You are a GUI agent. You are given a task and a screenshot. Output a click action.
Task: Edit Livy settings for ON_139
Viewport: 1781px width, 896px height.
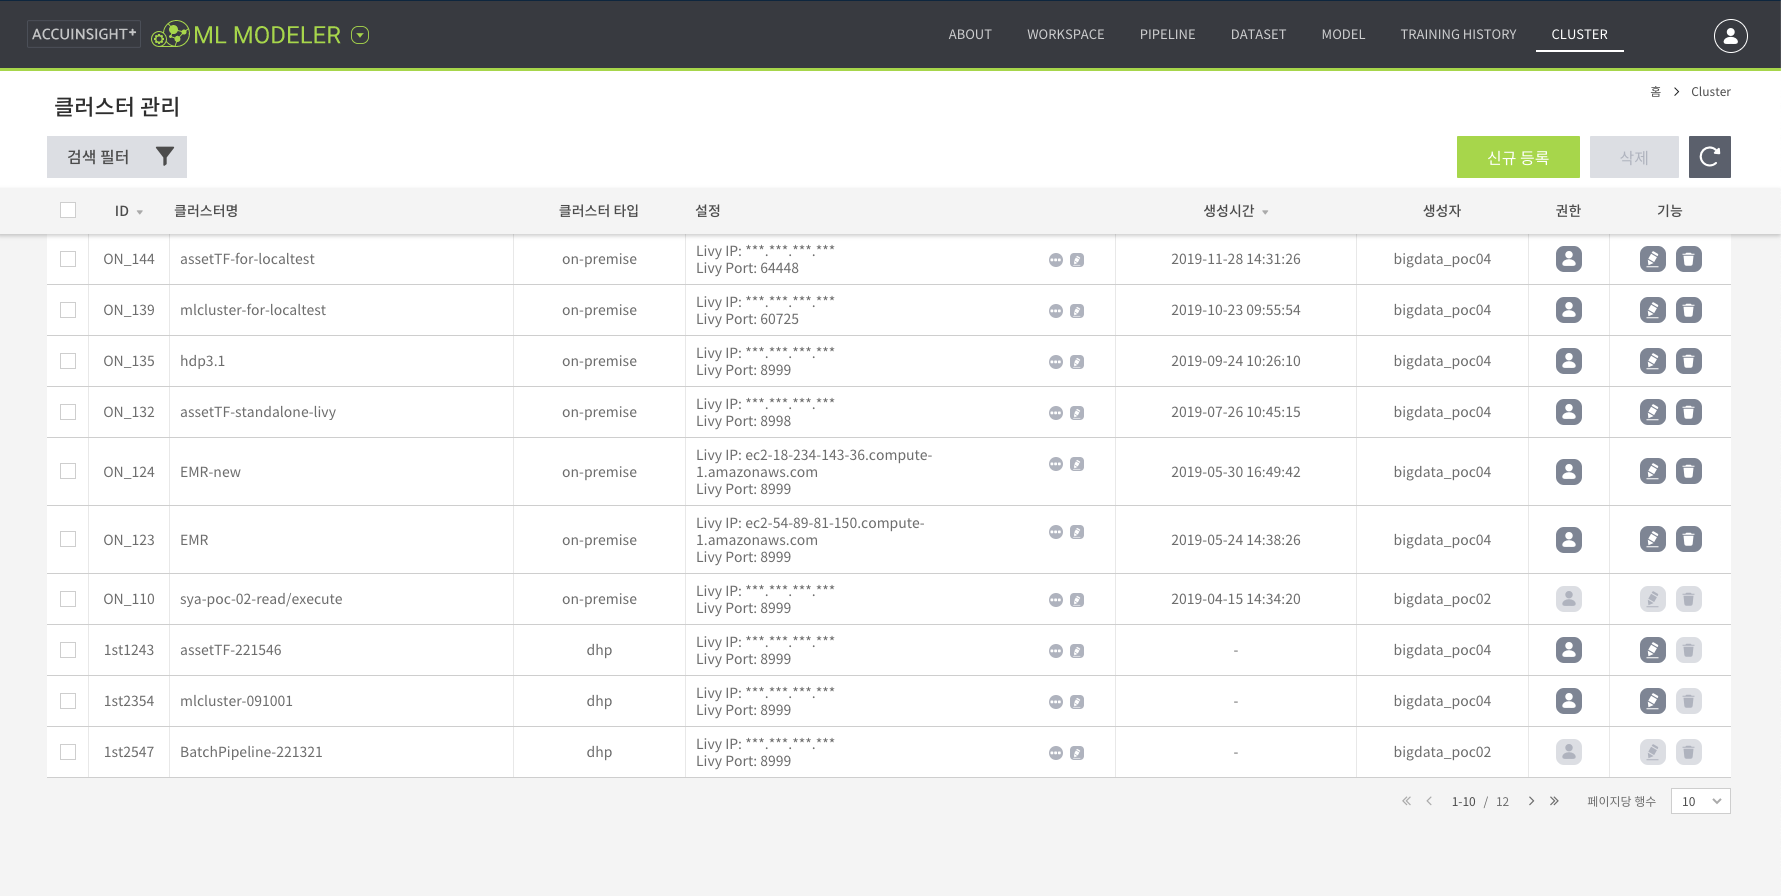1077,311
